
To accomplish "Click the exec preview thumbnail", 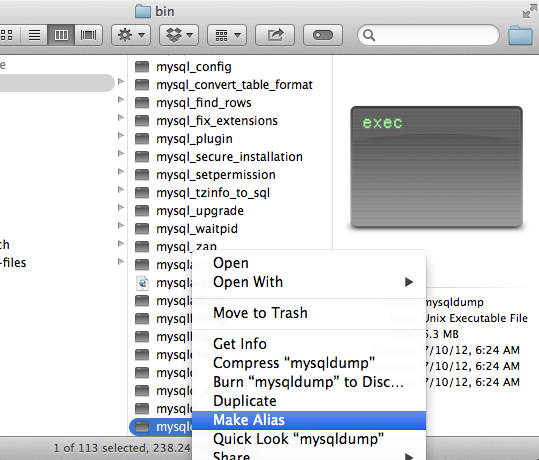I will (437, 167).
